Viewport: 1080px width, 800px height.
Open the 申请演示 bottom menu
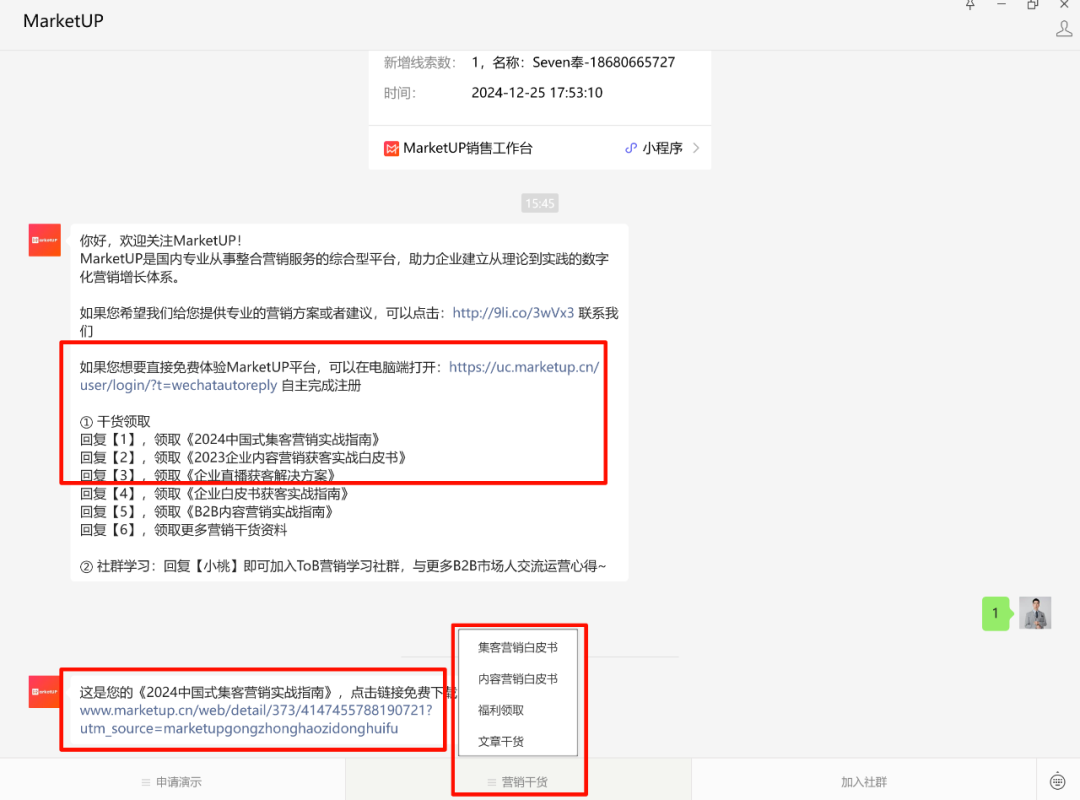click(172, 782)
